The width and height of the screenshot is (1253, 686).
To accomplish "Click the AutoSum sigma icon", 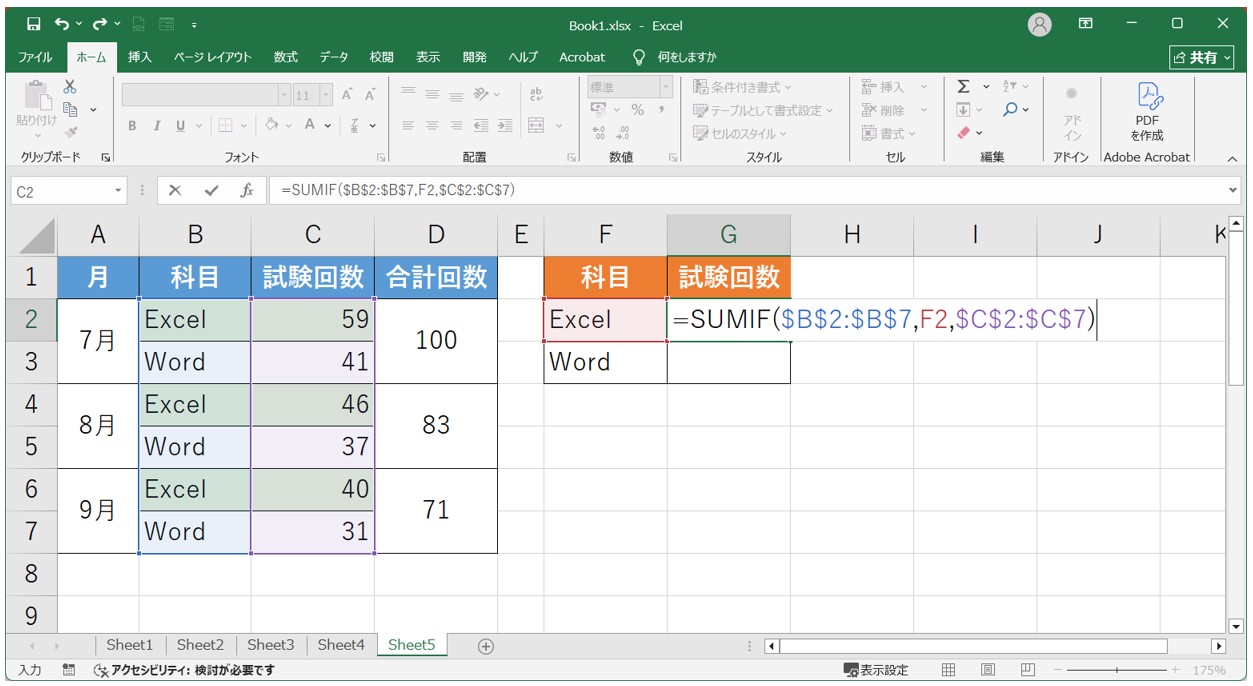I will click(x=963, y=87).
